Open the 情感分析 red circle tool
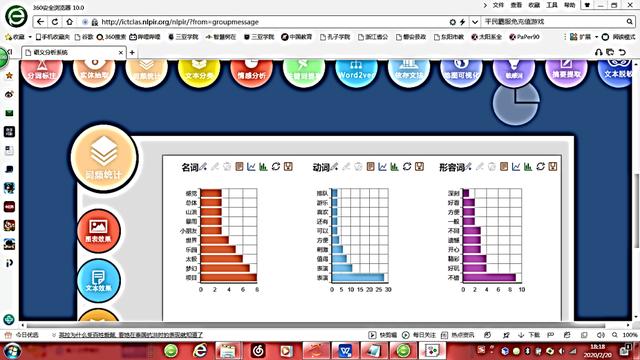Image resolution: width=640 pixels, height=360 pixels. (x=251, y=71)
